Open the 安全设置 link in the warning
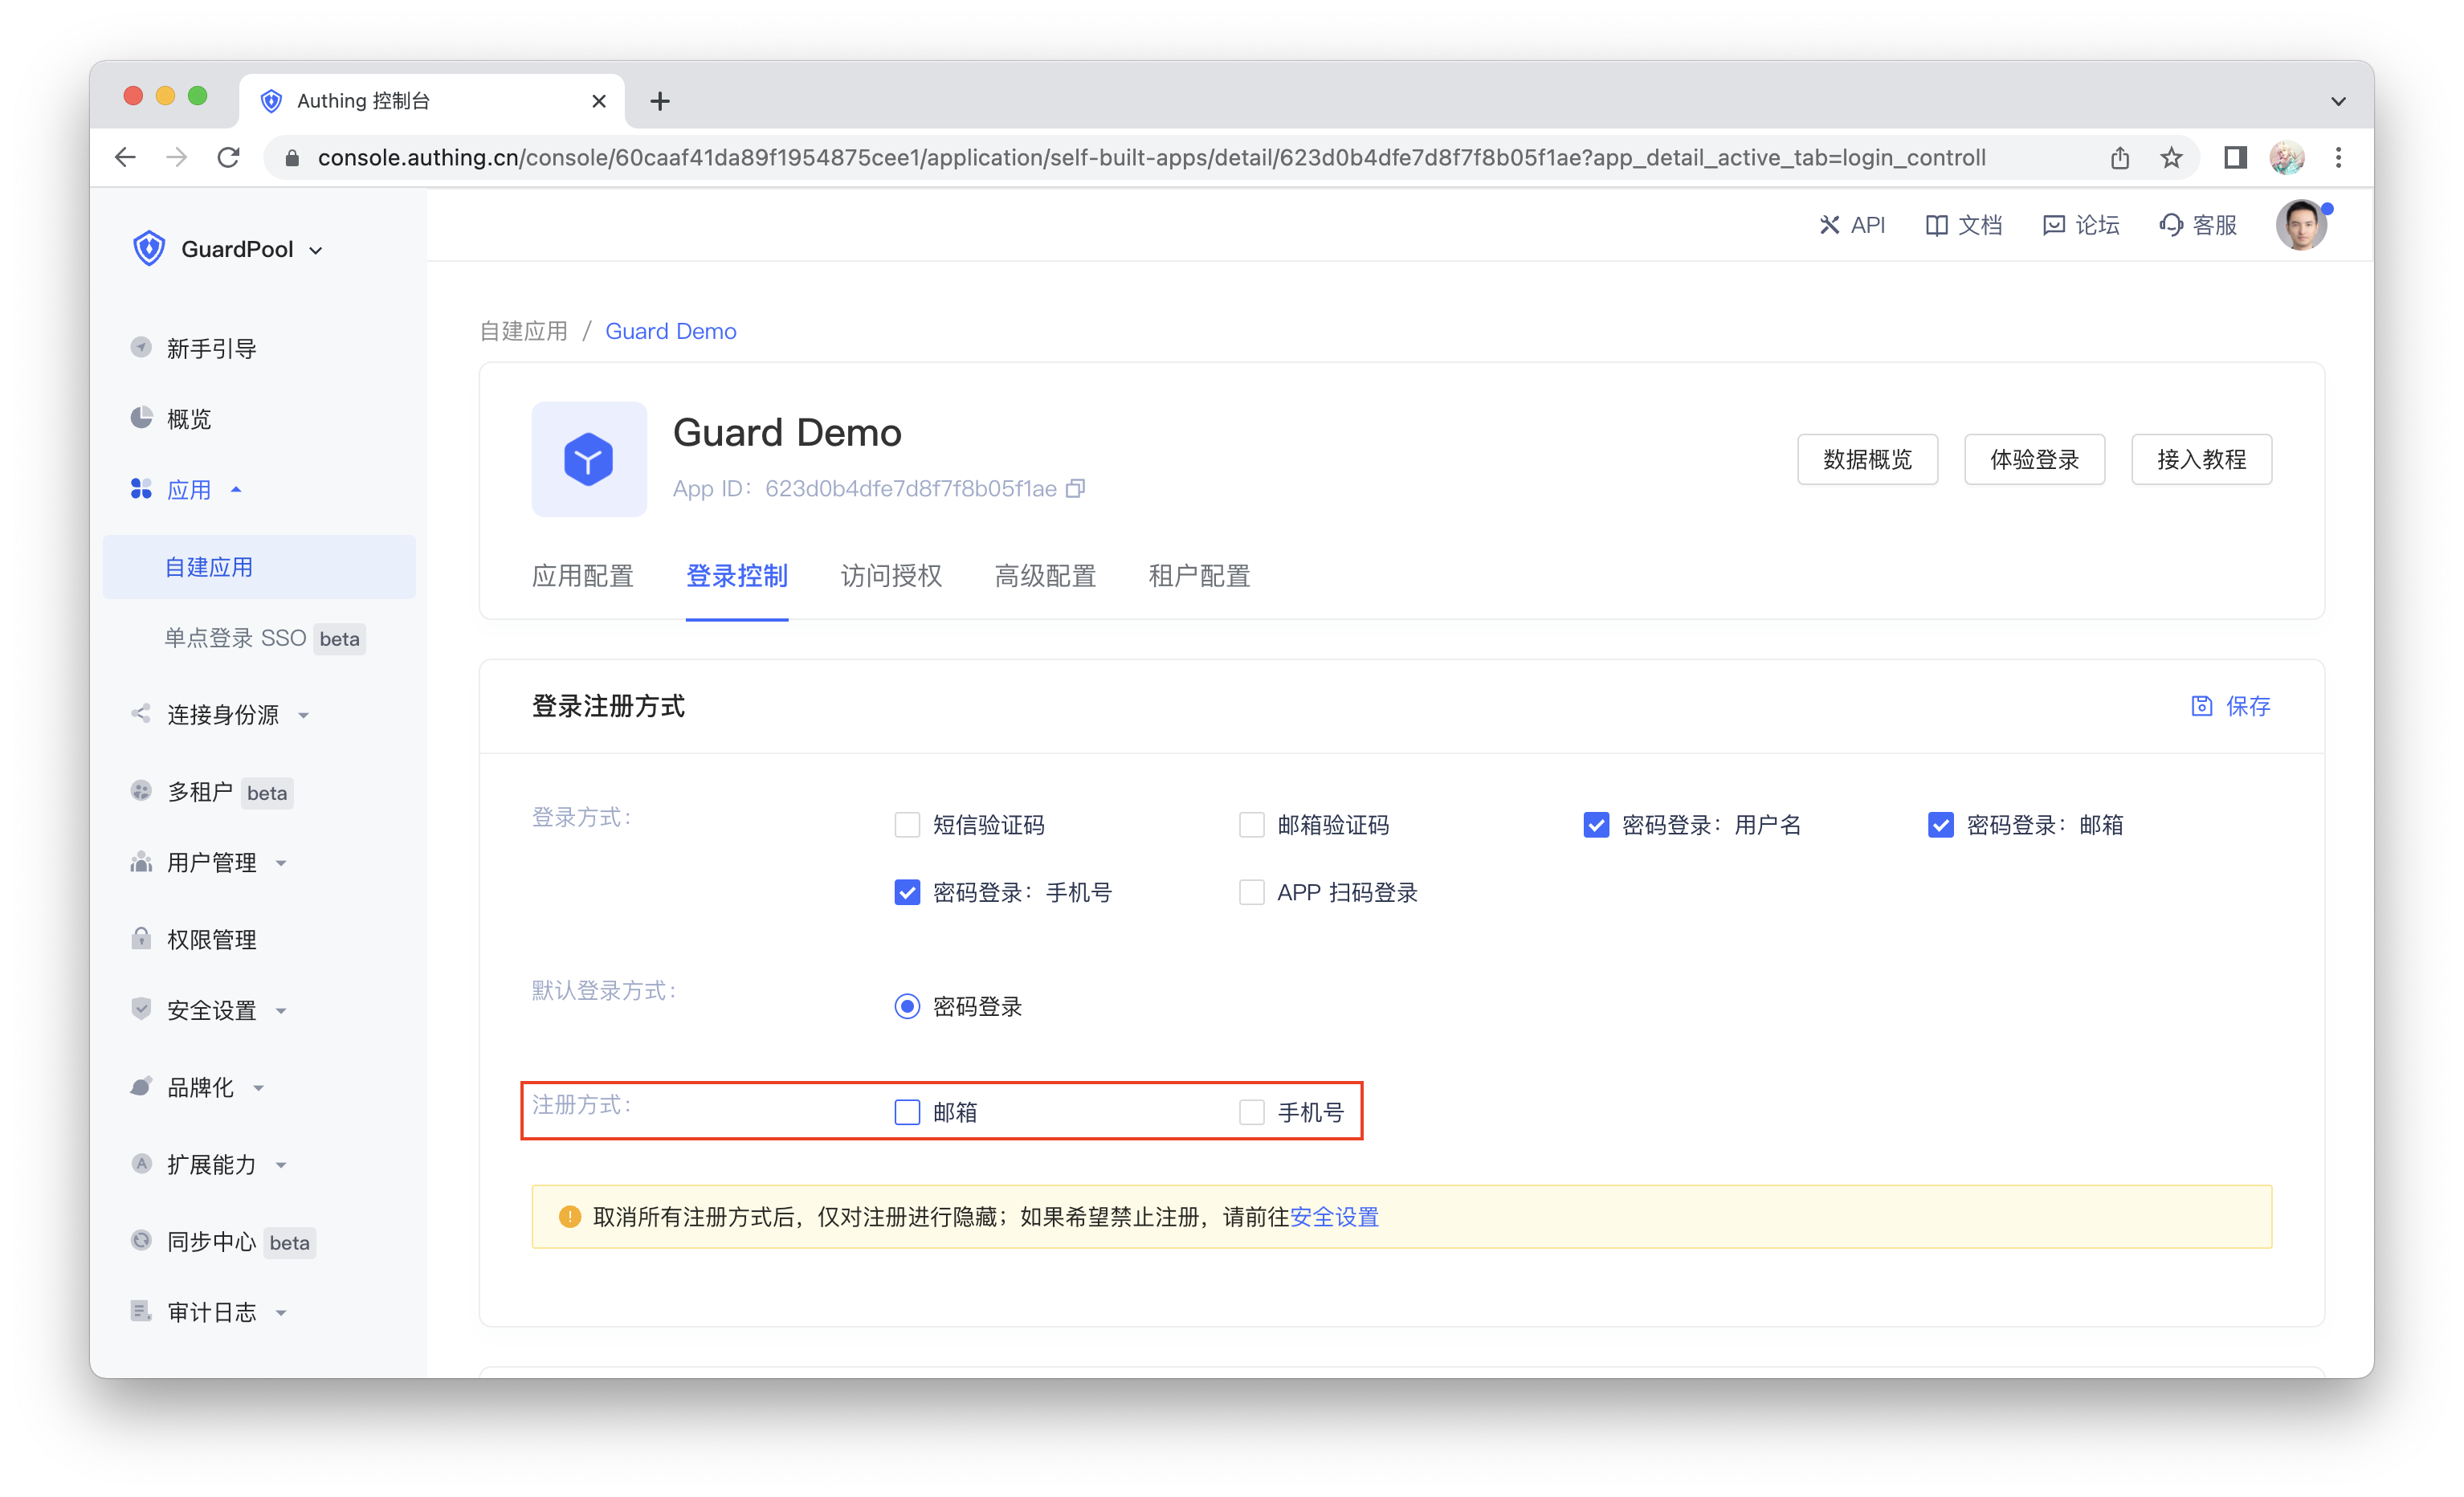This screenshot has height=1497, width=2464. 1334,1217
